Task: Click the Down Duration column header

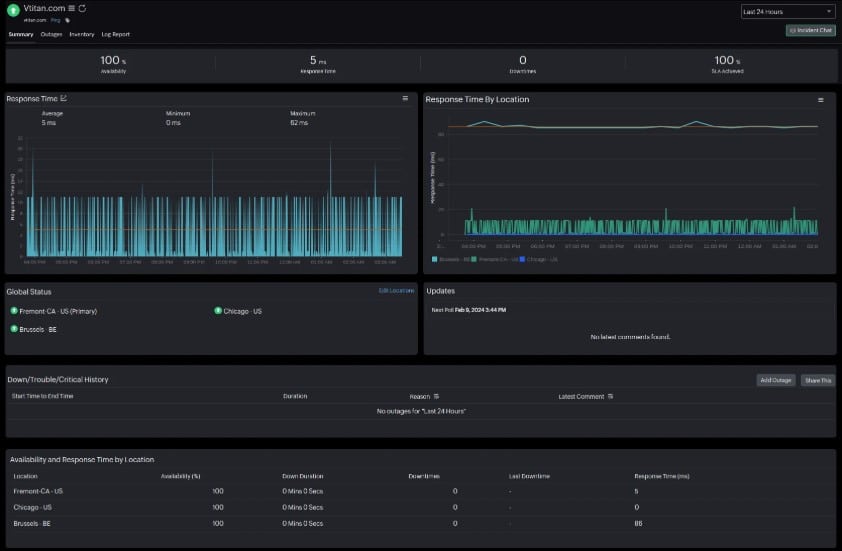Action: 302,476
